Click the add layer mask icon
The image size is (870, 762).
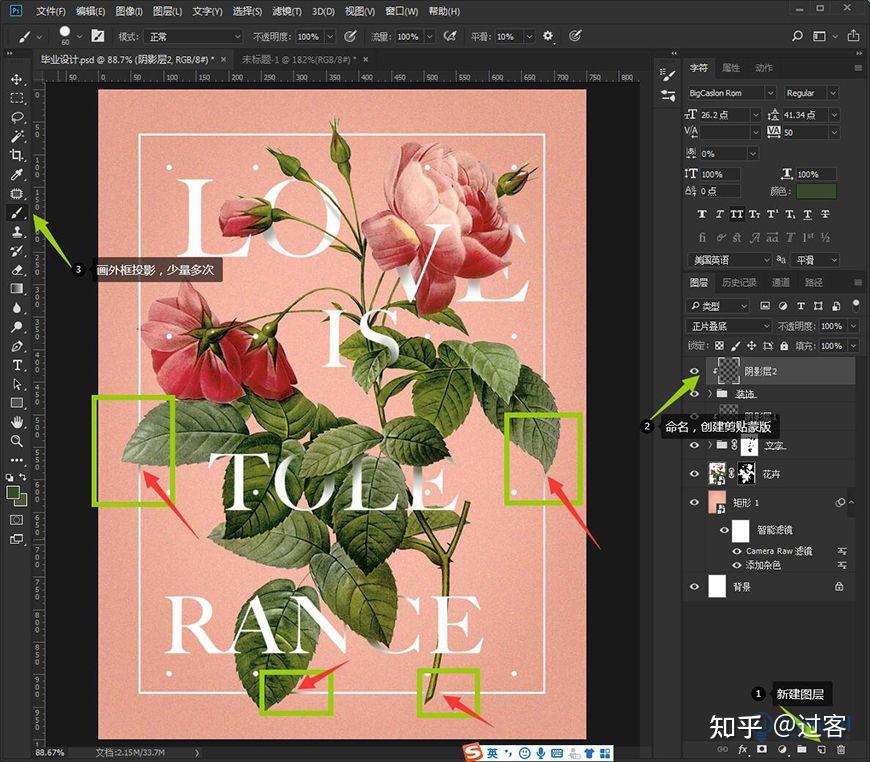point(762,749)
